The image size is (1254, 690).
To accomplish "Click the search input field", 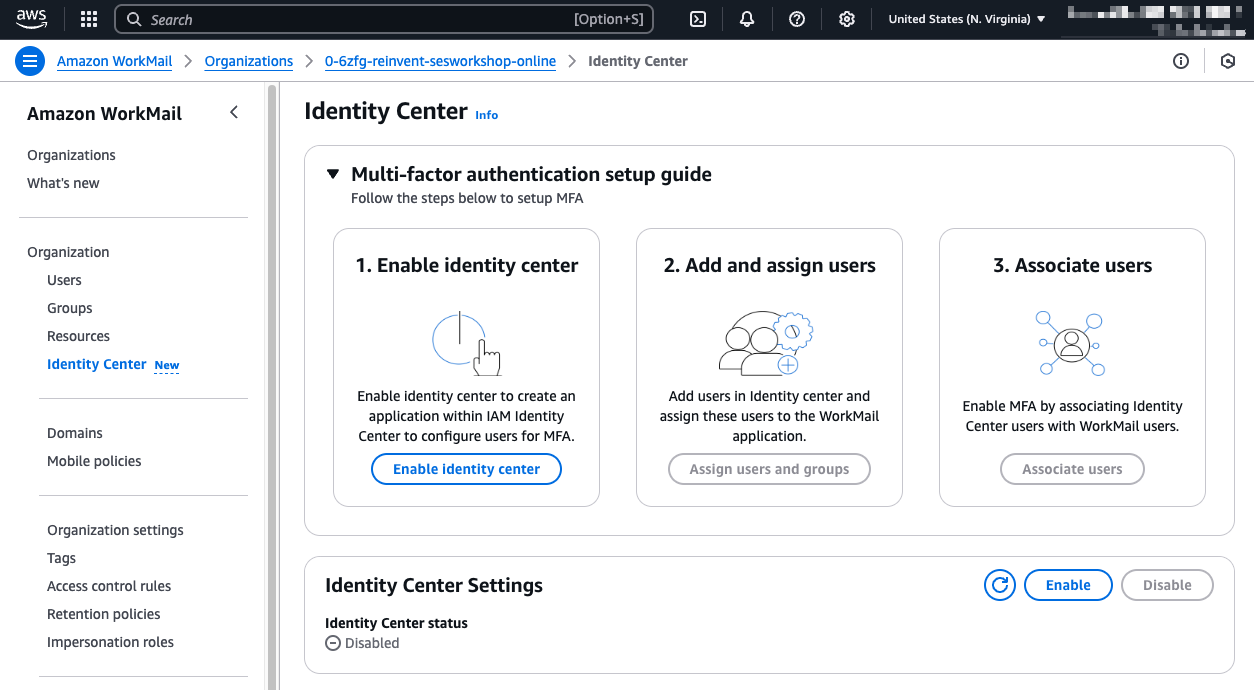I will click(360, 19).
